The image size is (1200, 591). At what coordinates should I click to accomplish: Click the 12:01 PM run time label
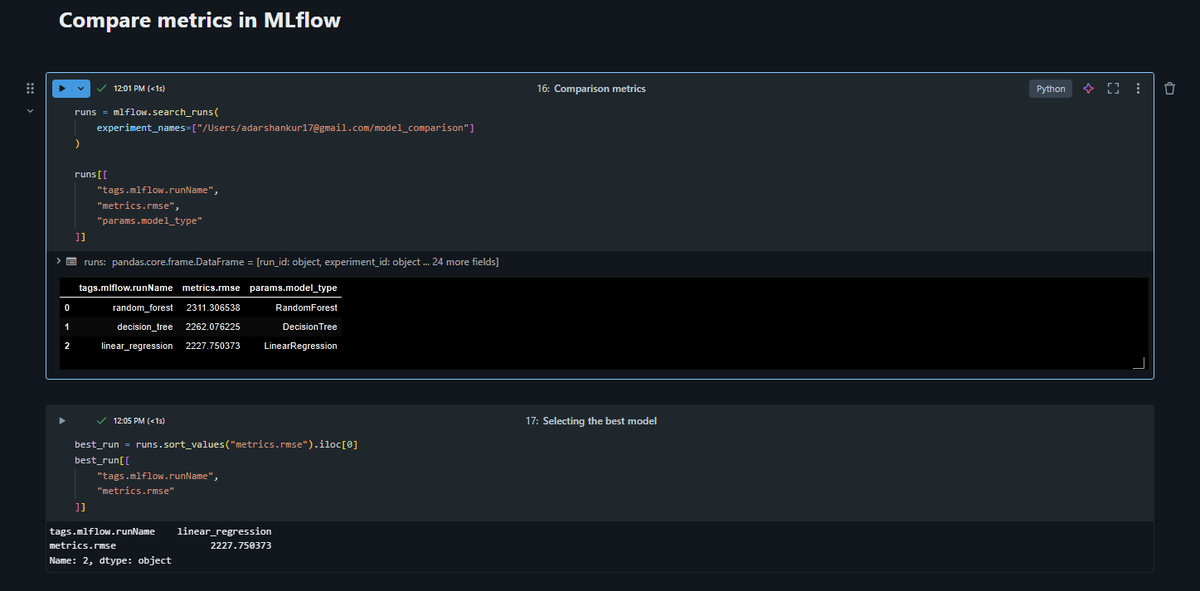[x=139, y=89]
